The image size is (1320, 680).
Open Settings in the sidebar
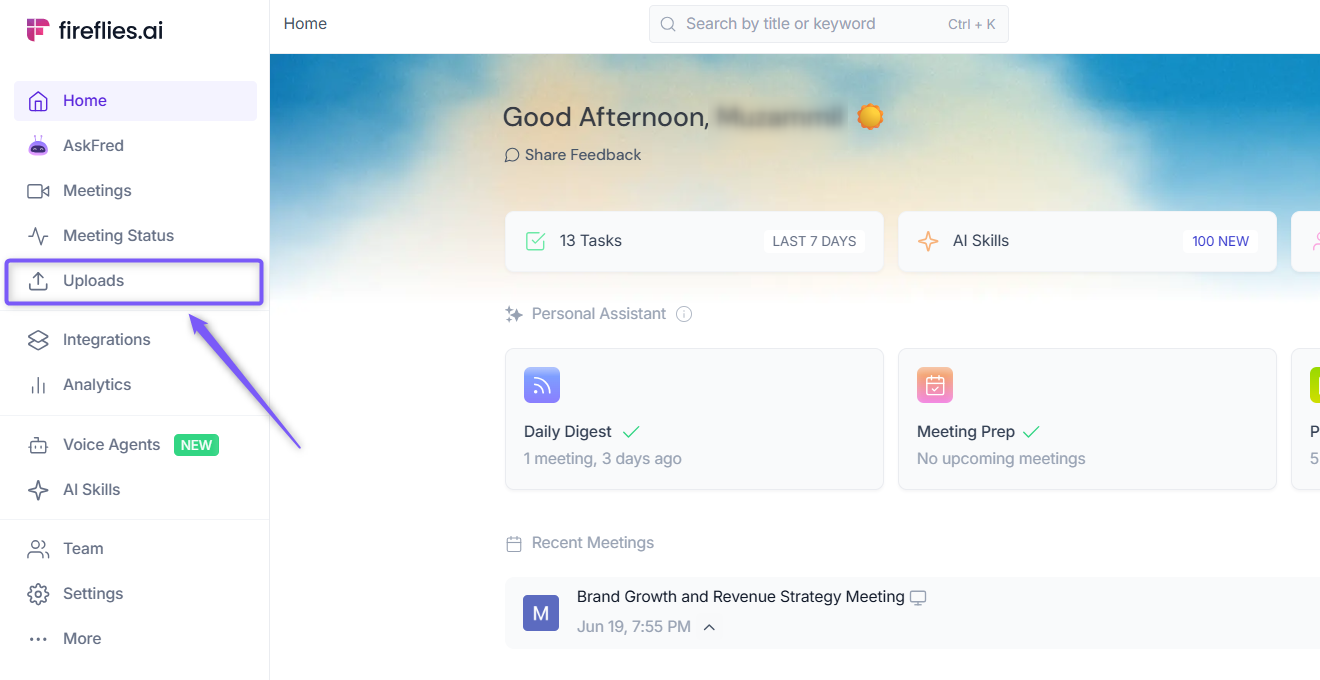pyautogui.click(x=135, y=594)
